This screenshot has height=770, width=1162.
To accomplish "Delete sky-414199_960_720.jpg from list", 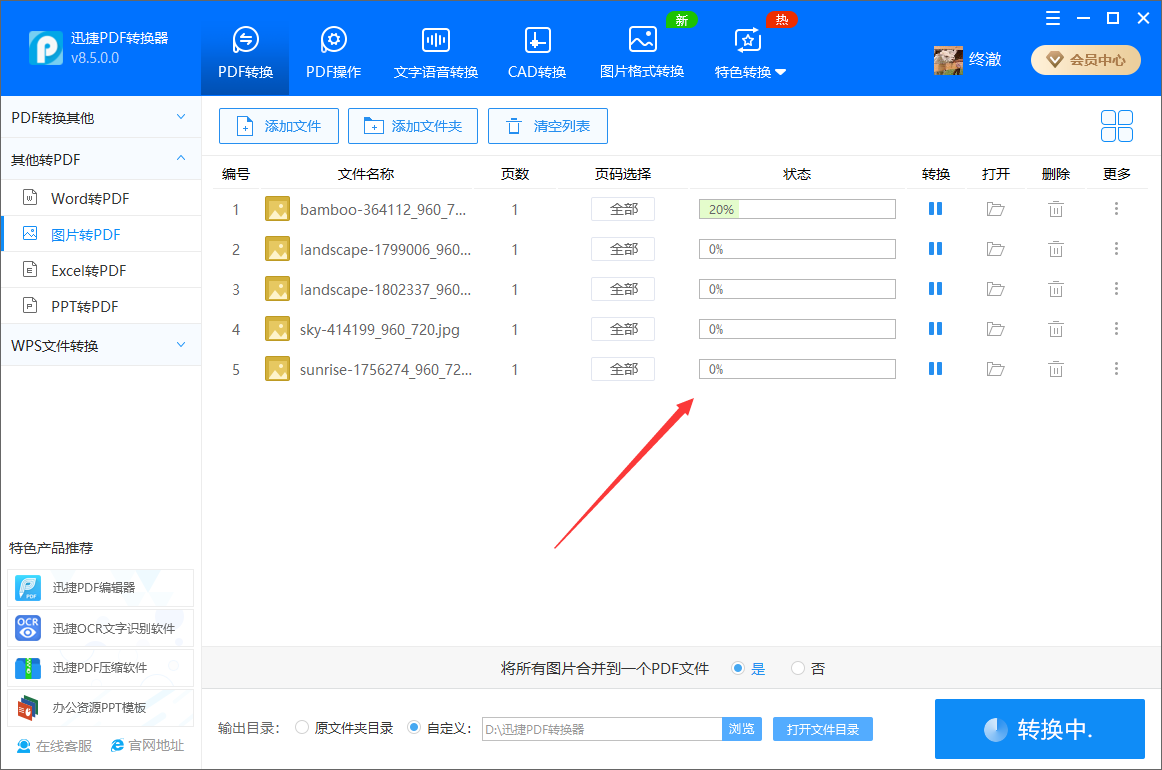I will [1055, 329].
